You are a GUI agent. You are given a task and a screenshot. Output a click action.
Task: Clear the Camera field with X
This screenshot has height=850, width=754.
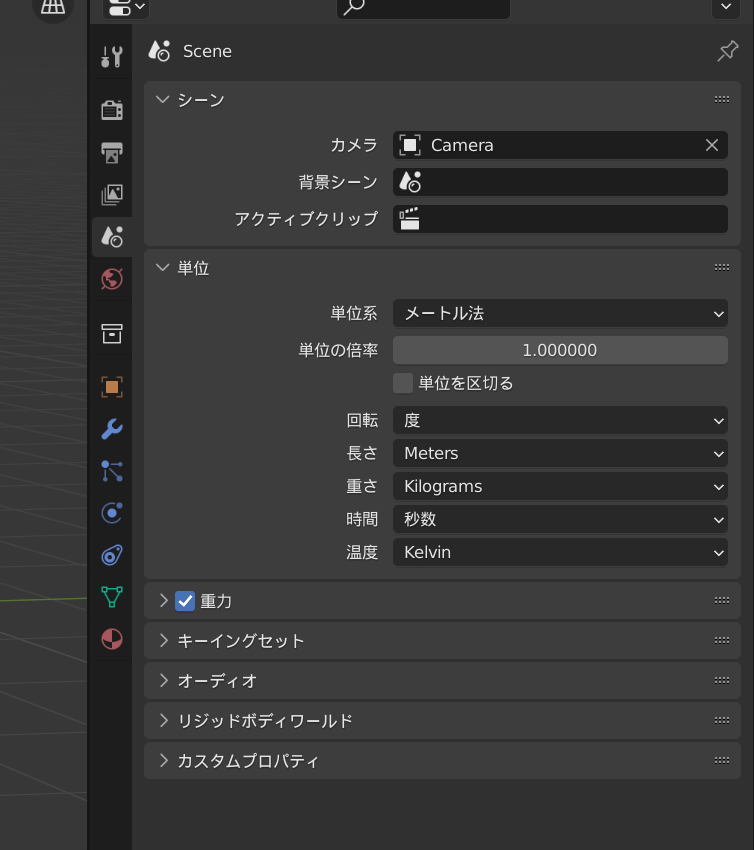(712, 145)
